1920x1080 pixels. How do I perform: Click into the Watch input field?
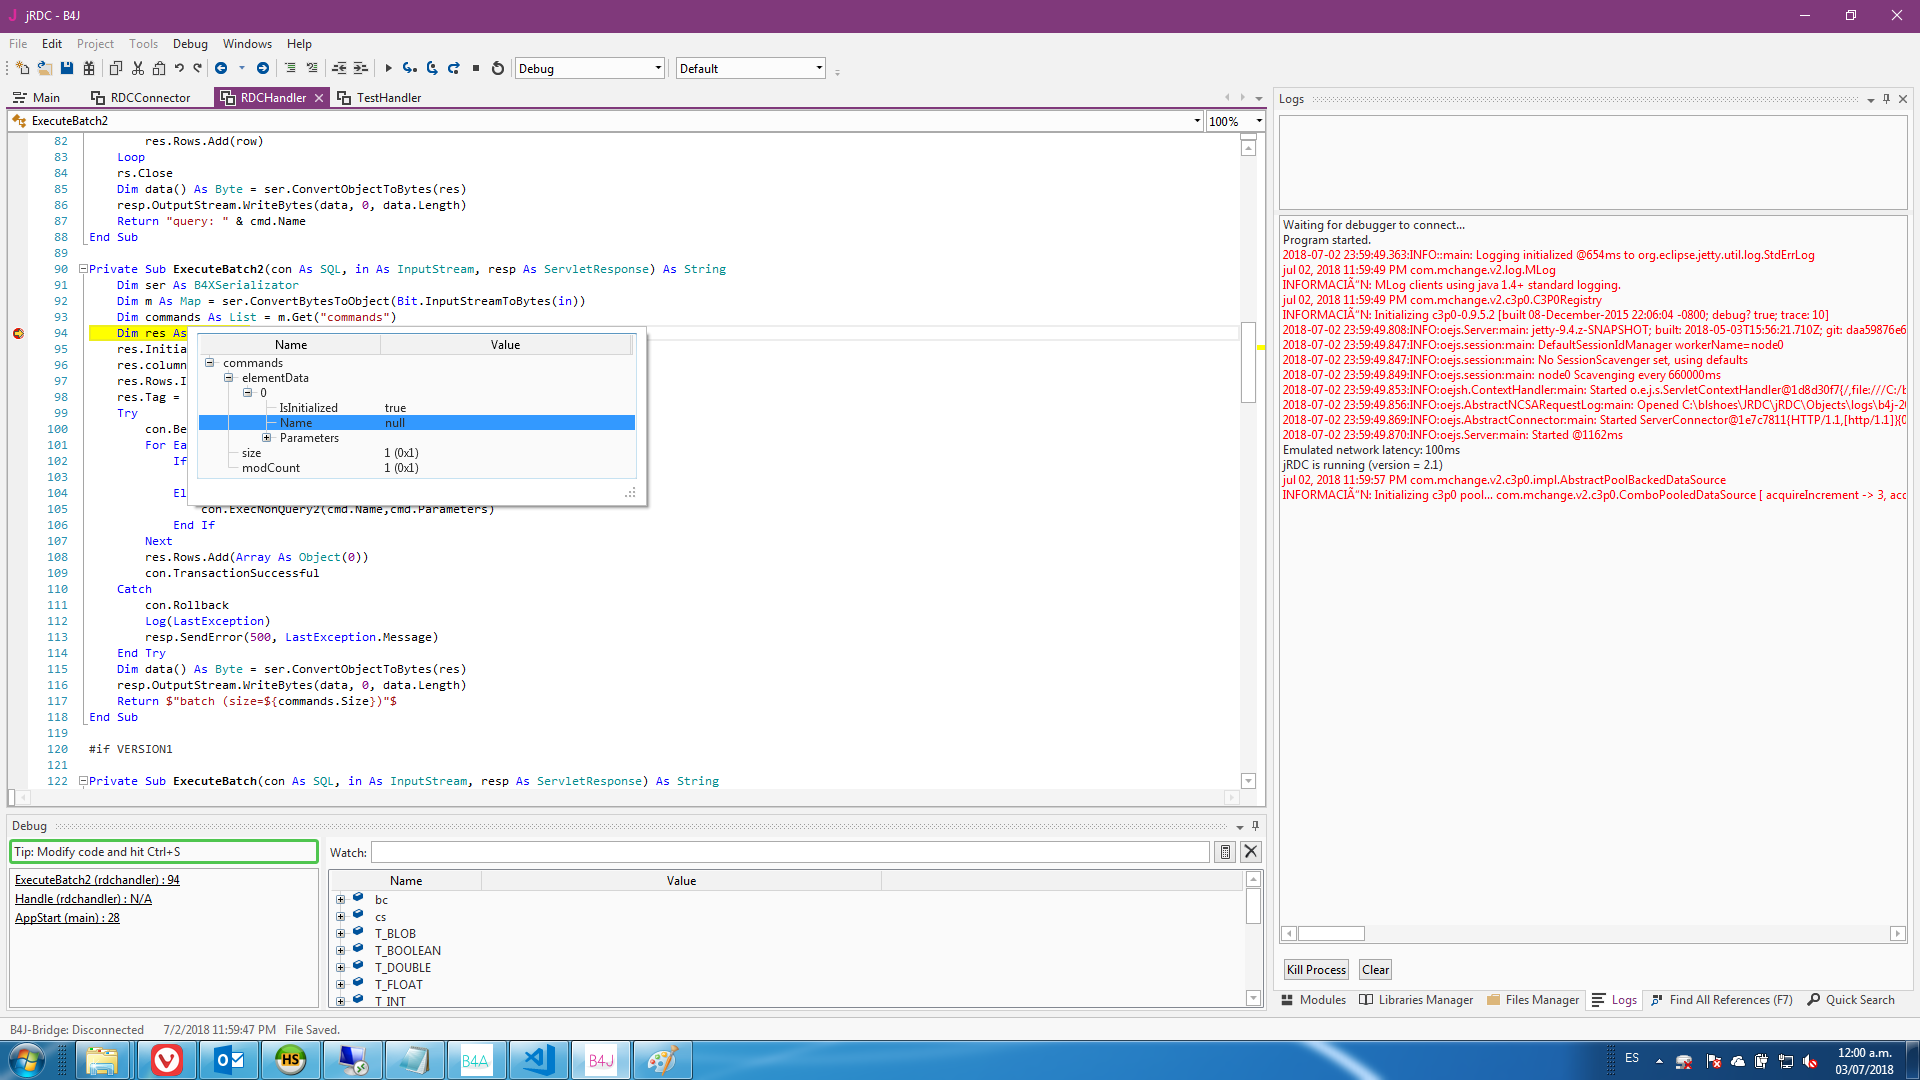point(790,852)
